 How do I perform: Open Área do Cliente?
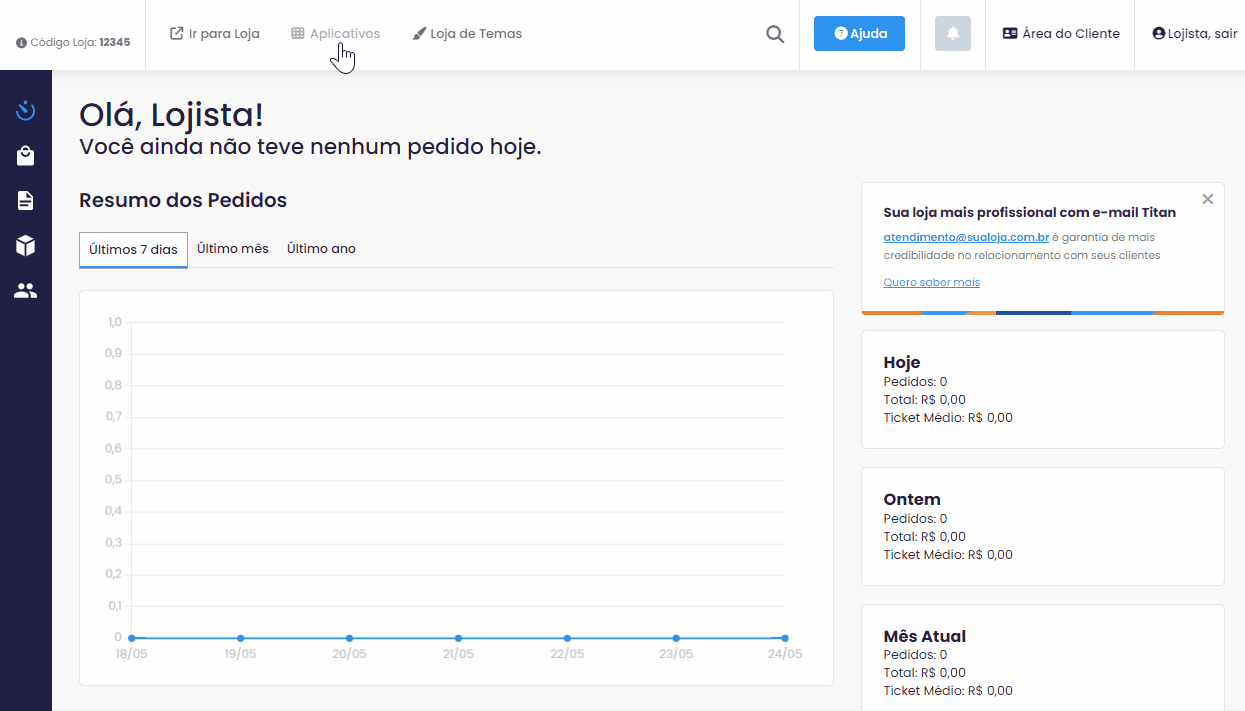[x=1061, y=34]
